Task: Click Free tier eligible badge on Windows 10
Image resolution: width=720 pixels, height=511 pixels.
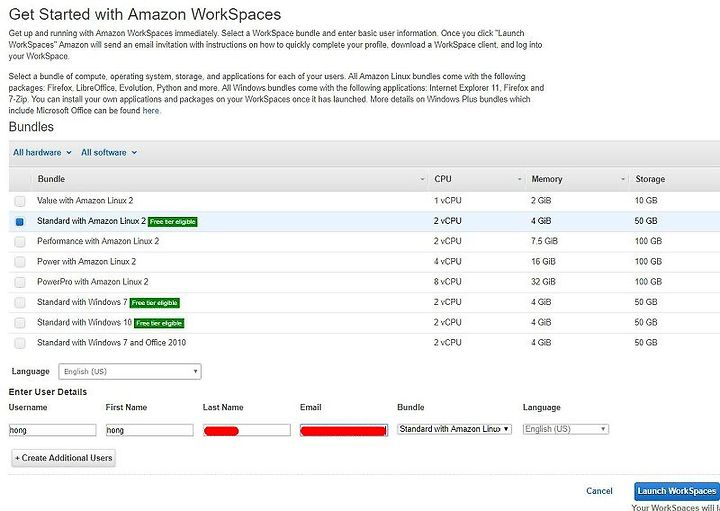Action: [x=159, y=323]
